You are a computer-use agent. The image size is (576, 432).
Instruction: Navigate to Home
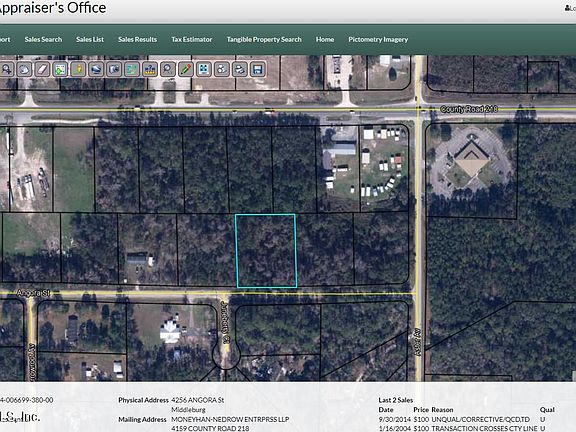tap(325, 39)
